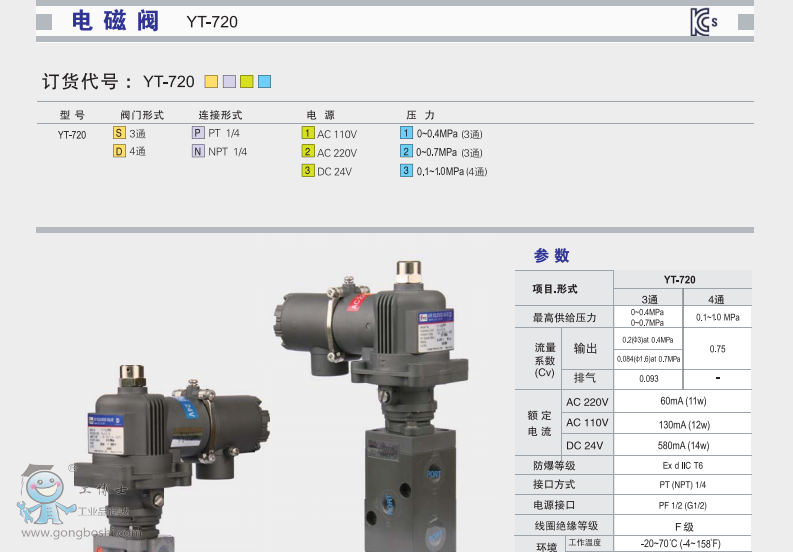Click blue code box 2 for 0~0.7MPa
This screenshot has height=552, width=793.
[x=406, y=151]
